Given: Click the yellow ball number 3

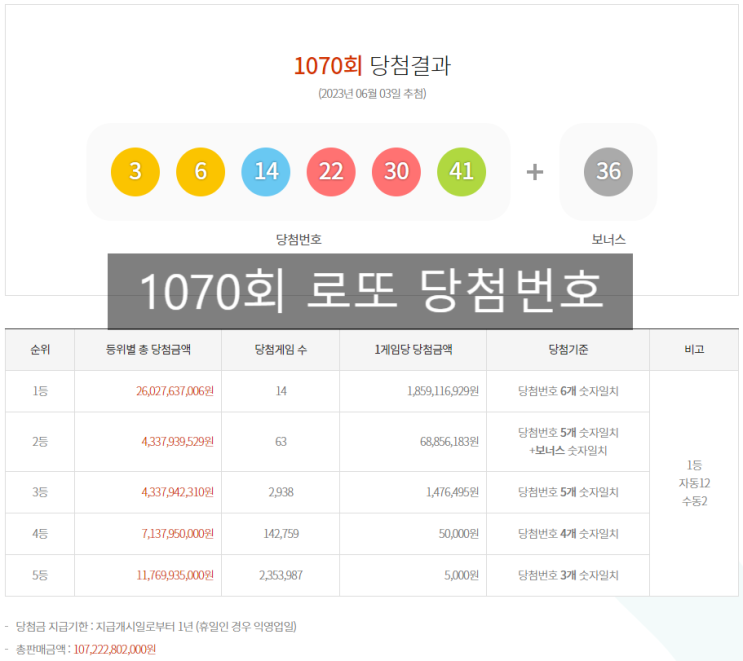Looking at the screenshot, I should (135, 172).
